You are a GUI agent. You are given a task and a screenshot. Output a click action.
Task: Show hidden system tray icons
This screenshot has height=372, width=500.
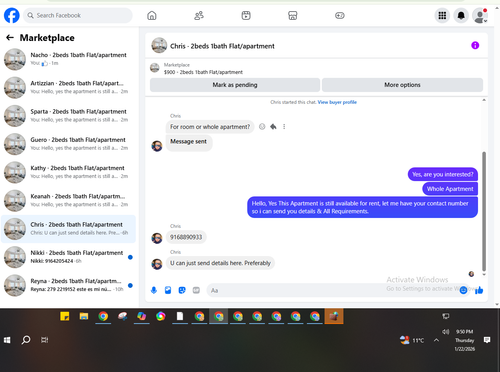(x=436, y=340)
